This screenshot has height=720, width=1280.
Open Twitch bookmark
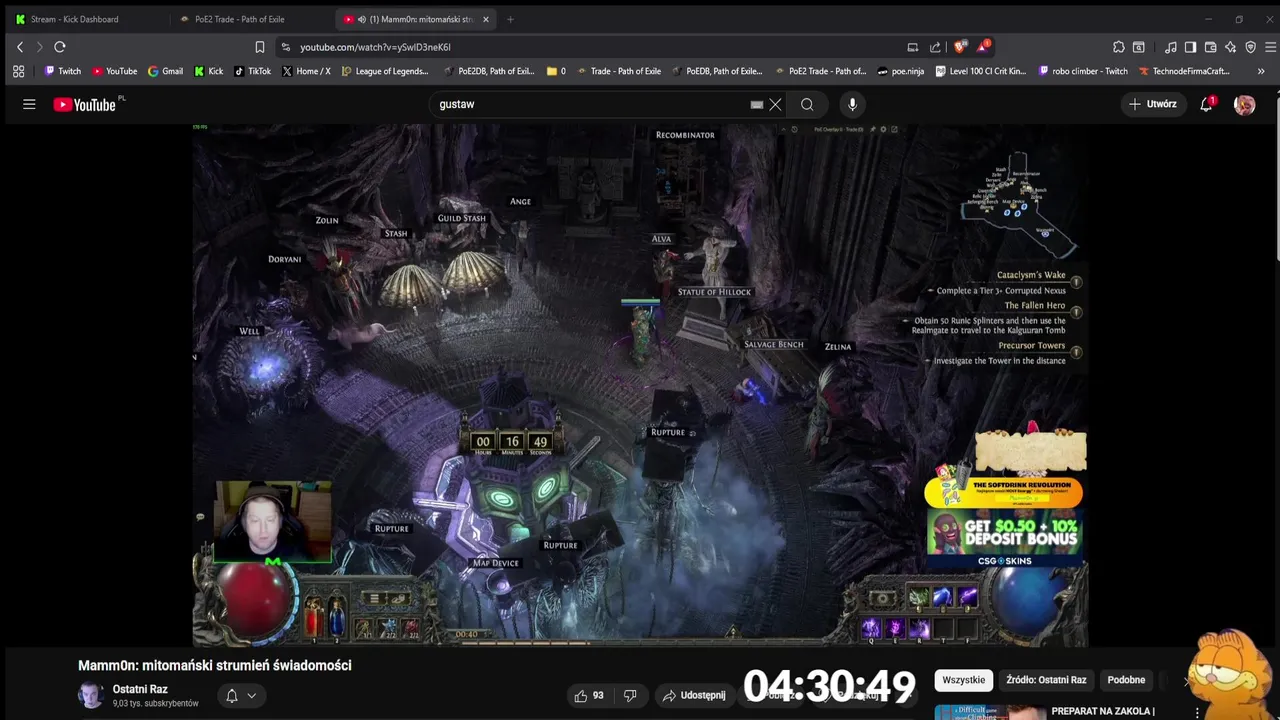(x=63, y=71)
